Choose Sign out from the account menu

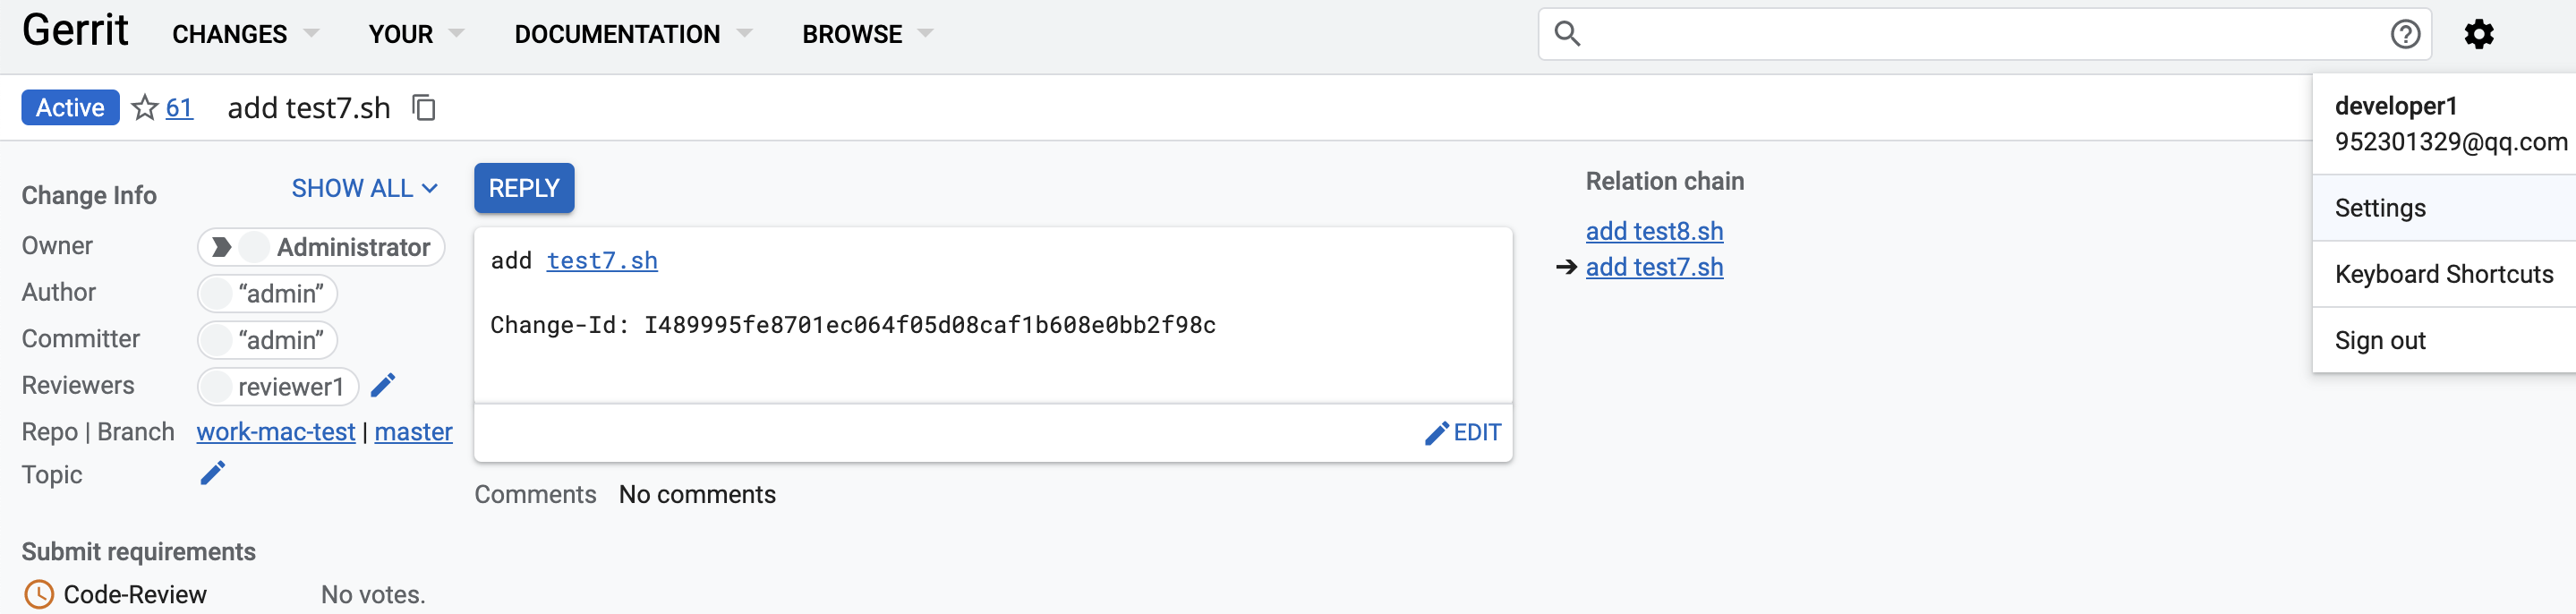point(2380,341)
